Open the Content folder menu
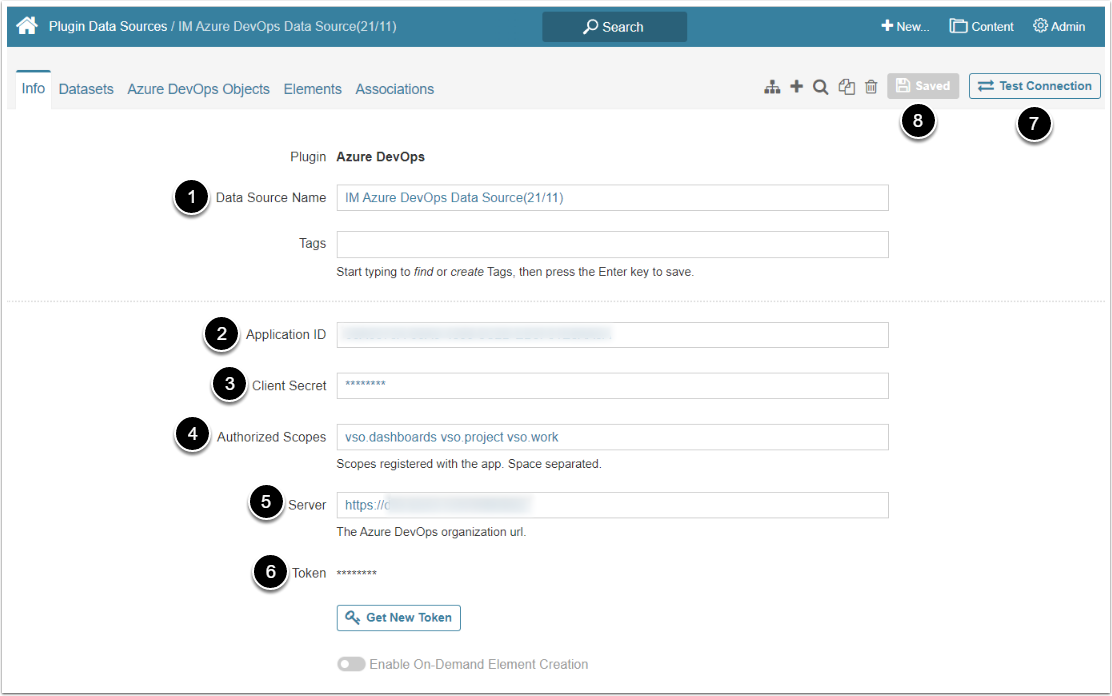1112x696 pixels. click(x=981, y=27)
